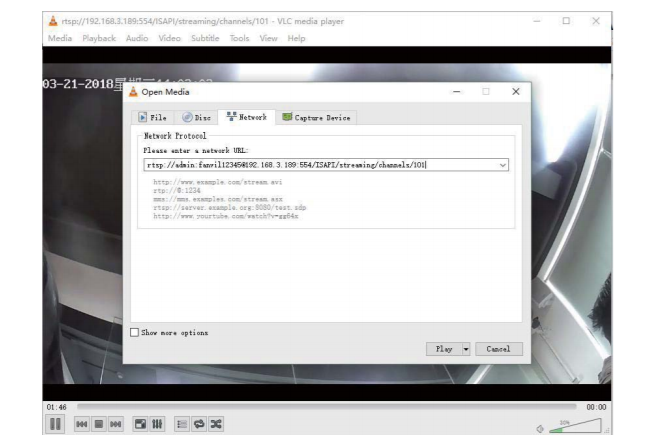This screenshot has height=443, width=655.
Task: Open the Subtitle menu
Action: pyautogui.click(x=205, y=38)
